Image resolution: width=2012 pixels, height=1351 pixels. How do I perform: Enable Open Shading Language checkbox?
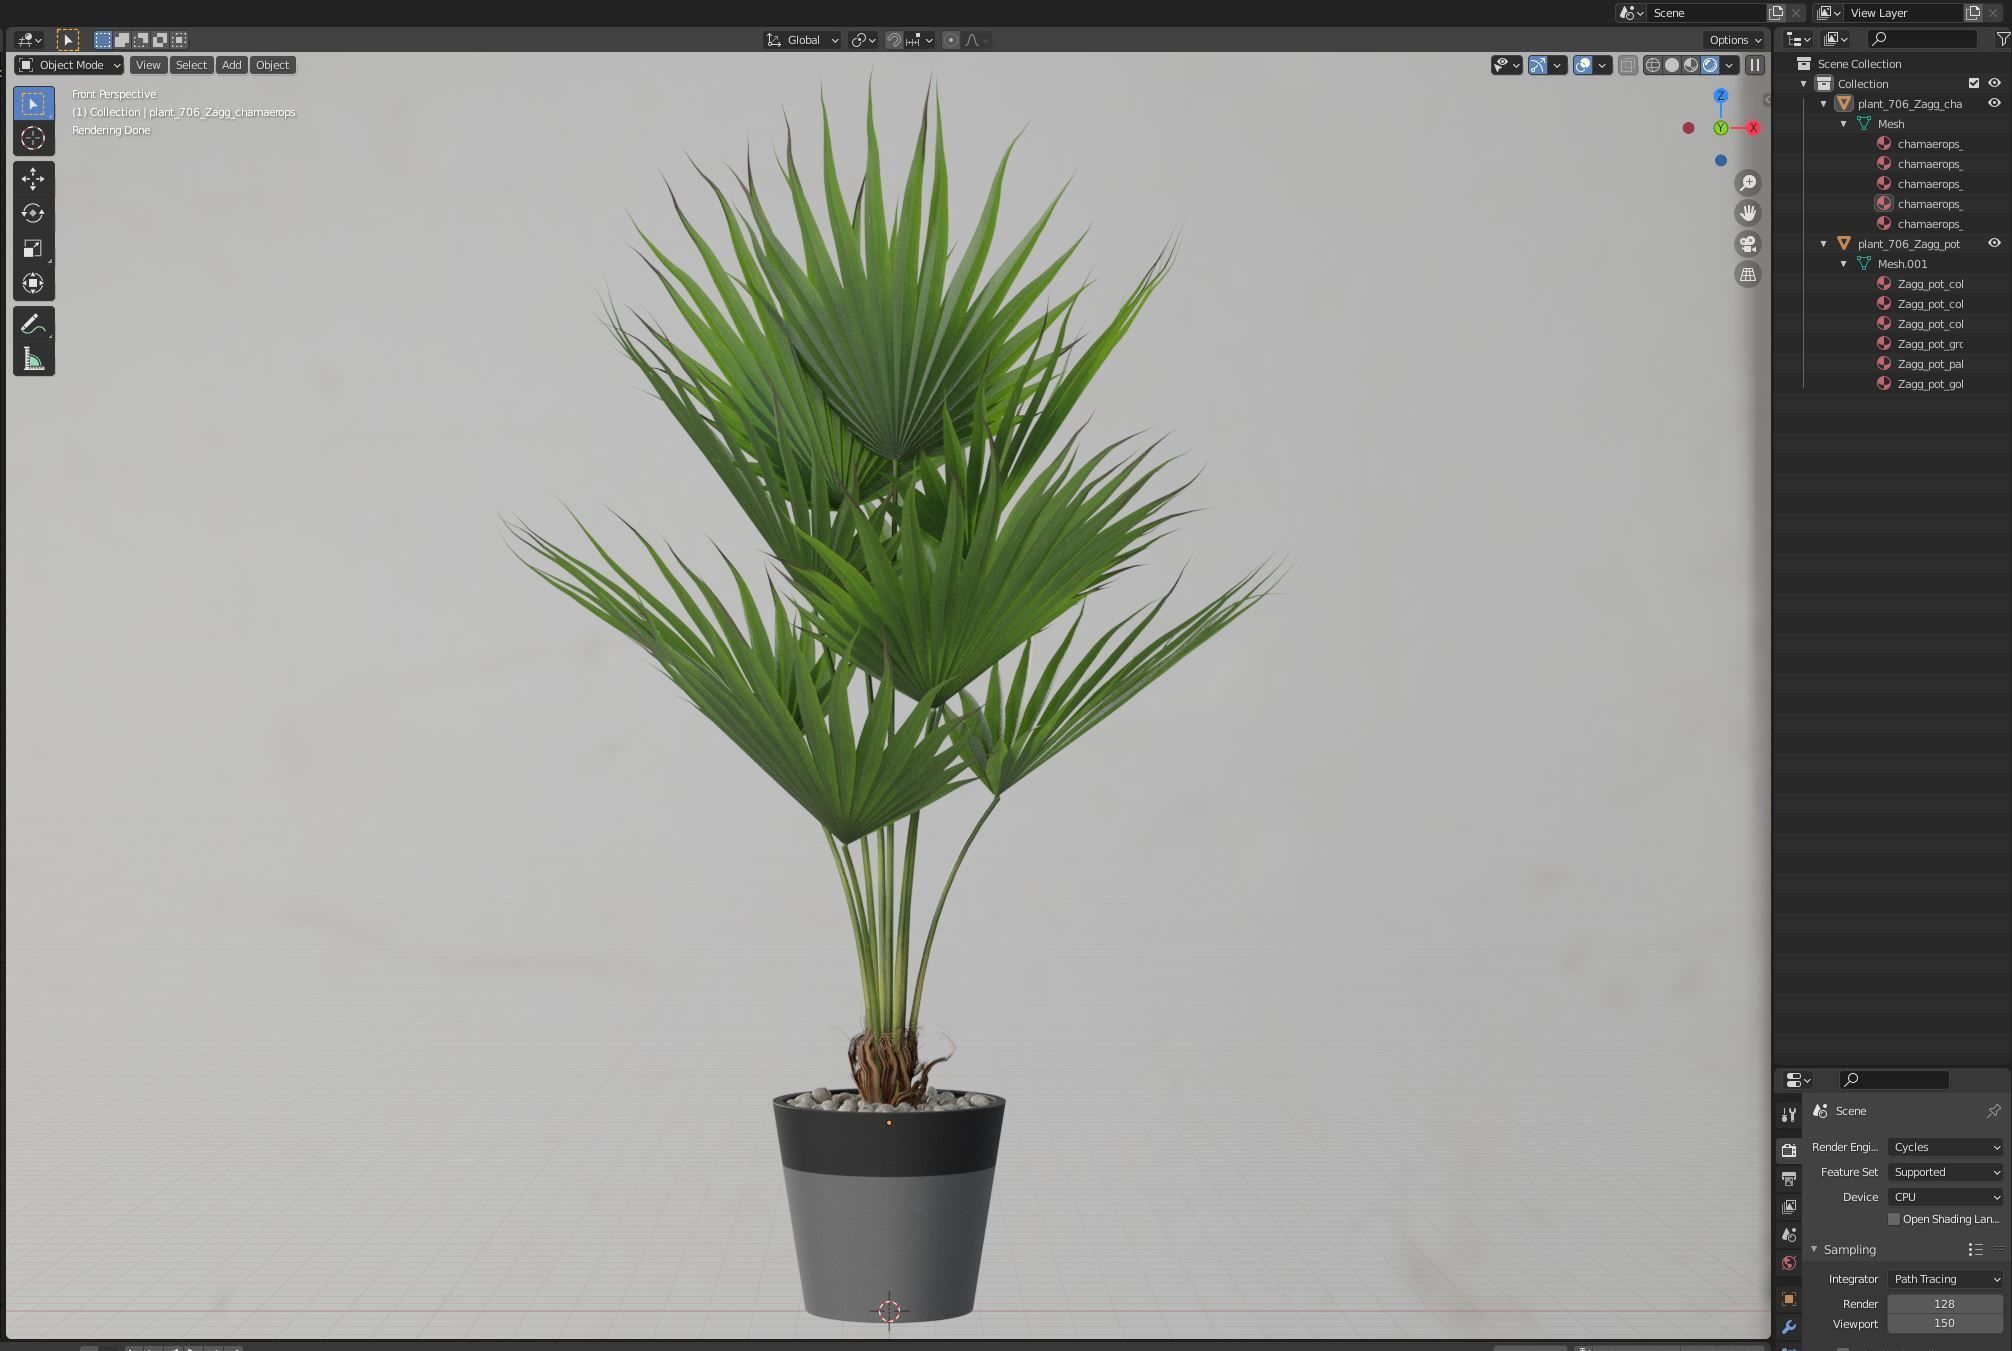coord(1893,1219)
